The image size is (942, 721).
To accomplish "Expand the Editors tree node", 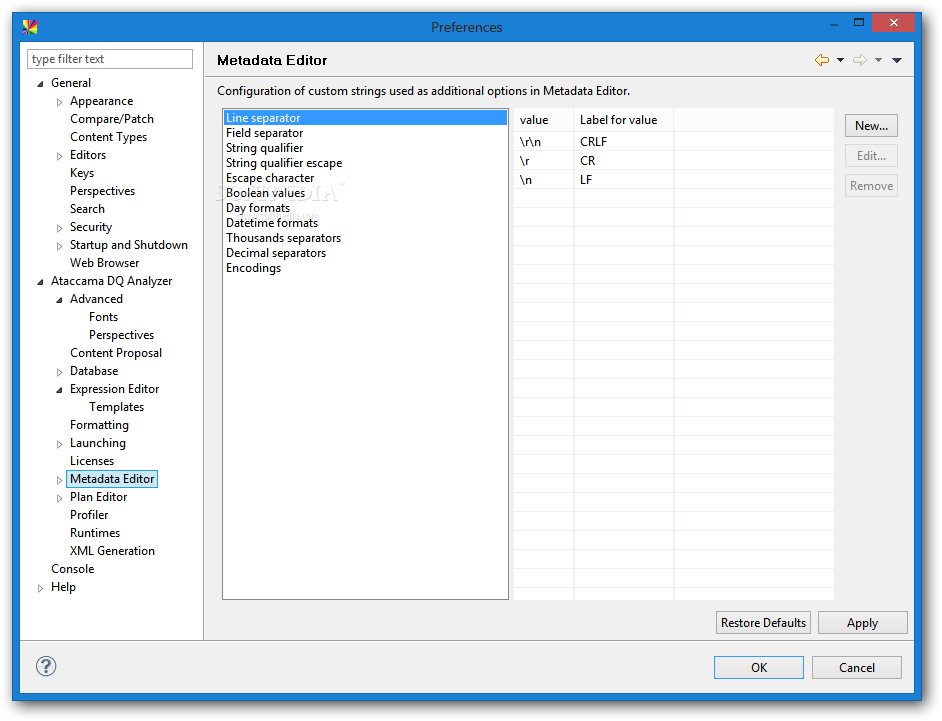I will (59, 156).
